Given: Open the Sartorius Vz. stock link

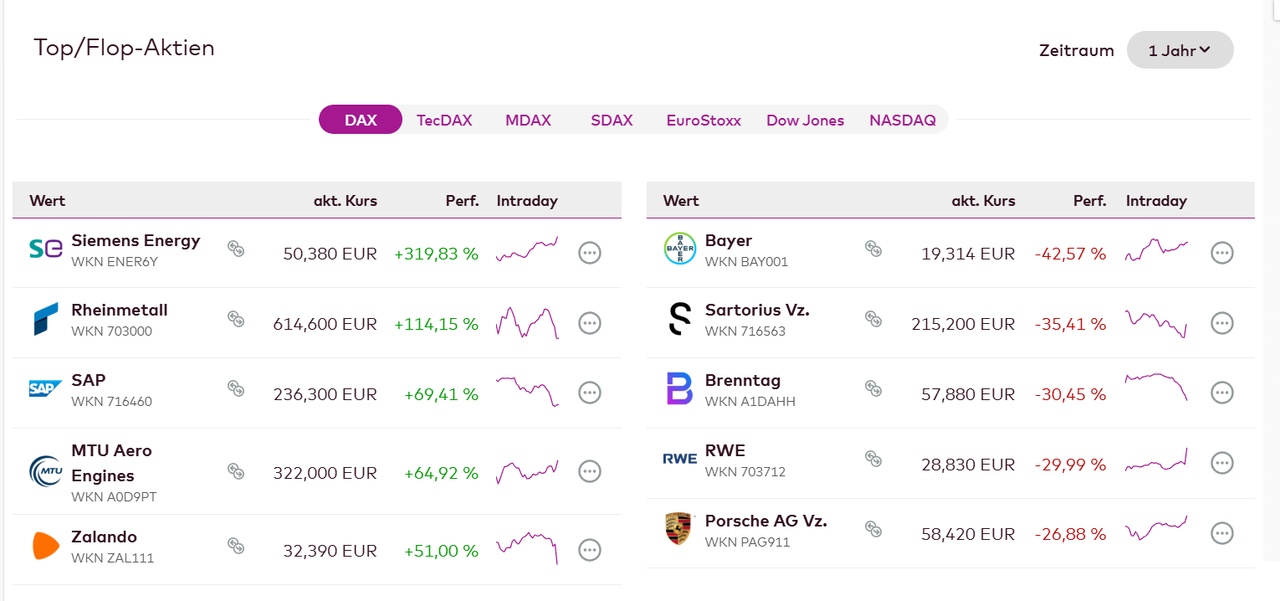Looking at the screenshot, I should [757, 310].
